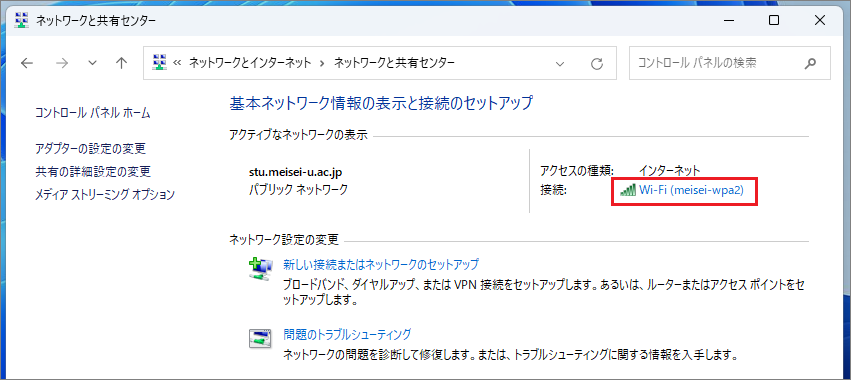The height and width of the screenshot is (380, 851).
Task: Click the network icon in address bar
Action: (159, 62)
